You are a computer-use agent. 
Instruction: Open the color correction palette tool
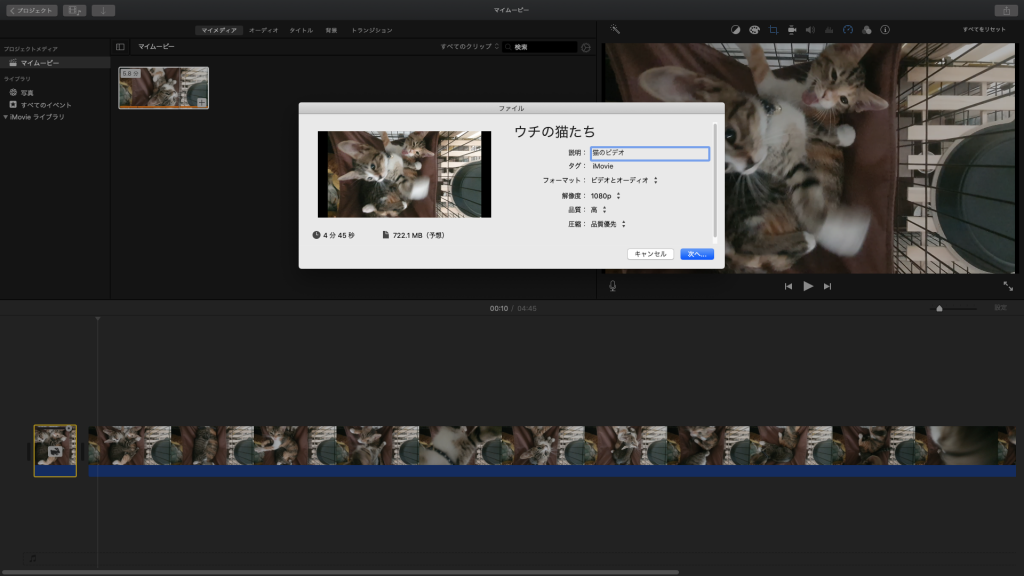(754, 30)
